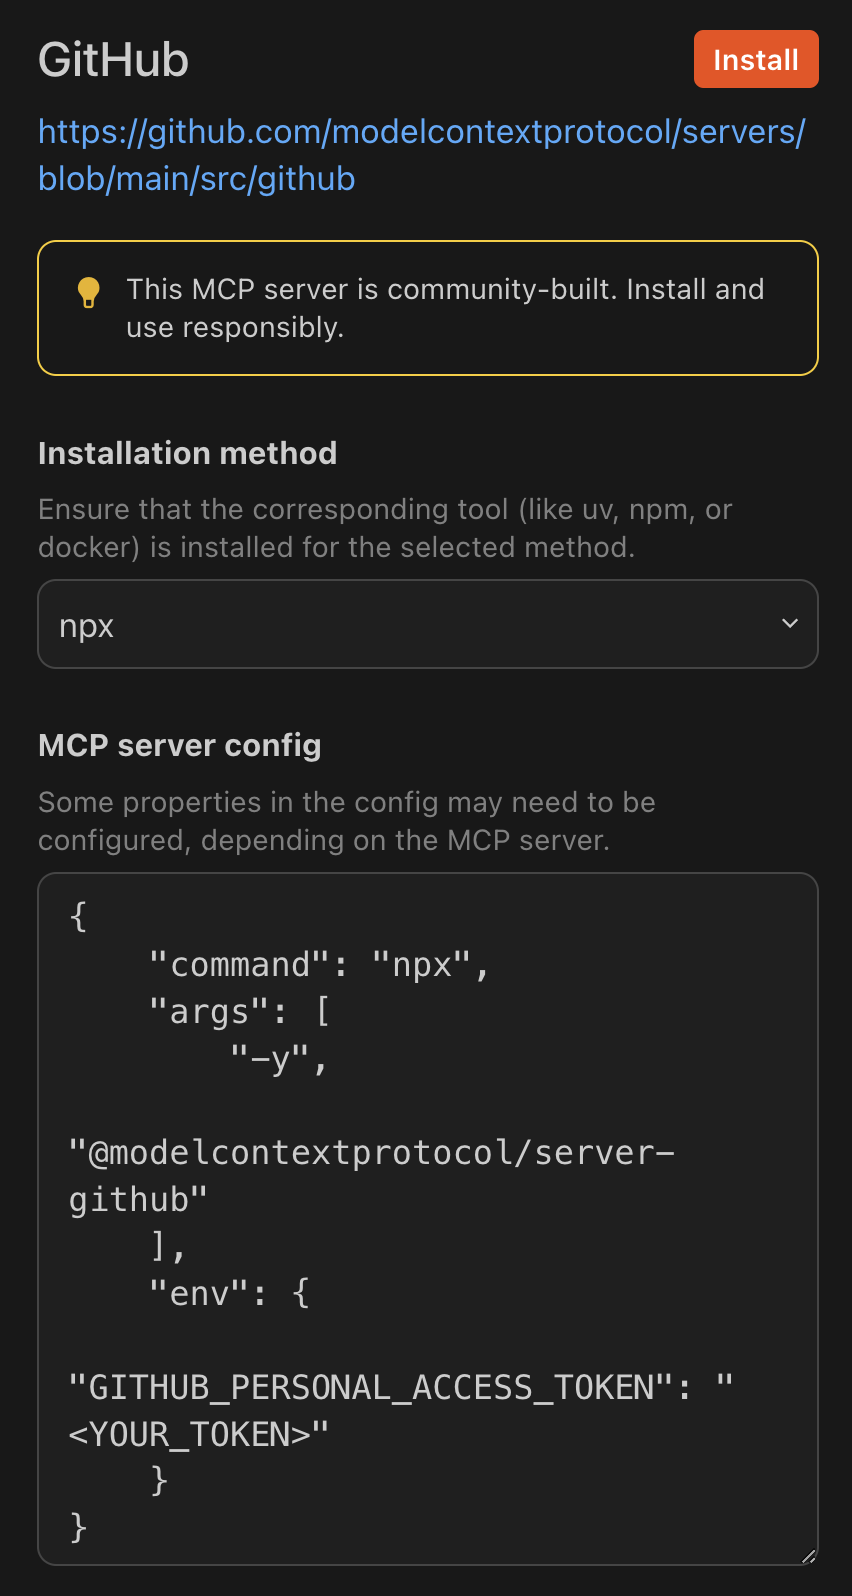Click the MCP server config section header
852x1596 pixels.
tap(180, 745)
